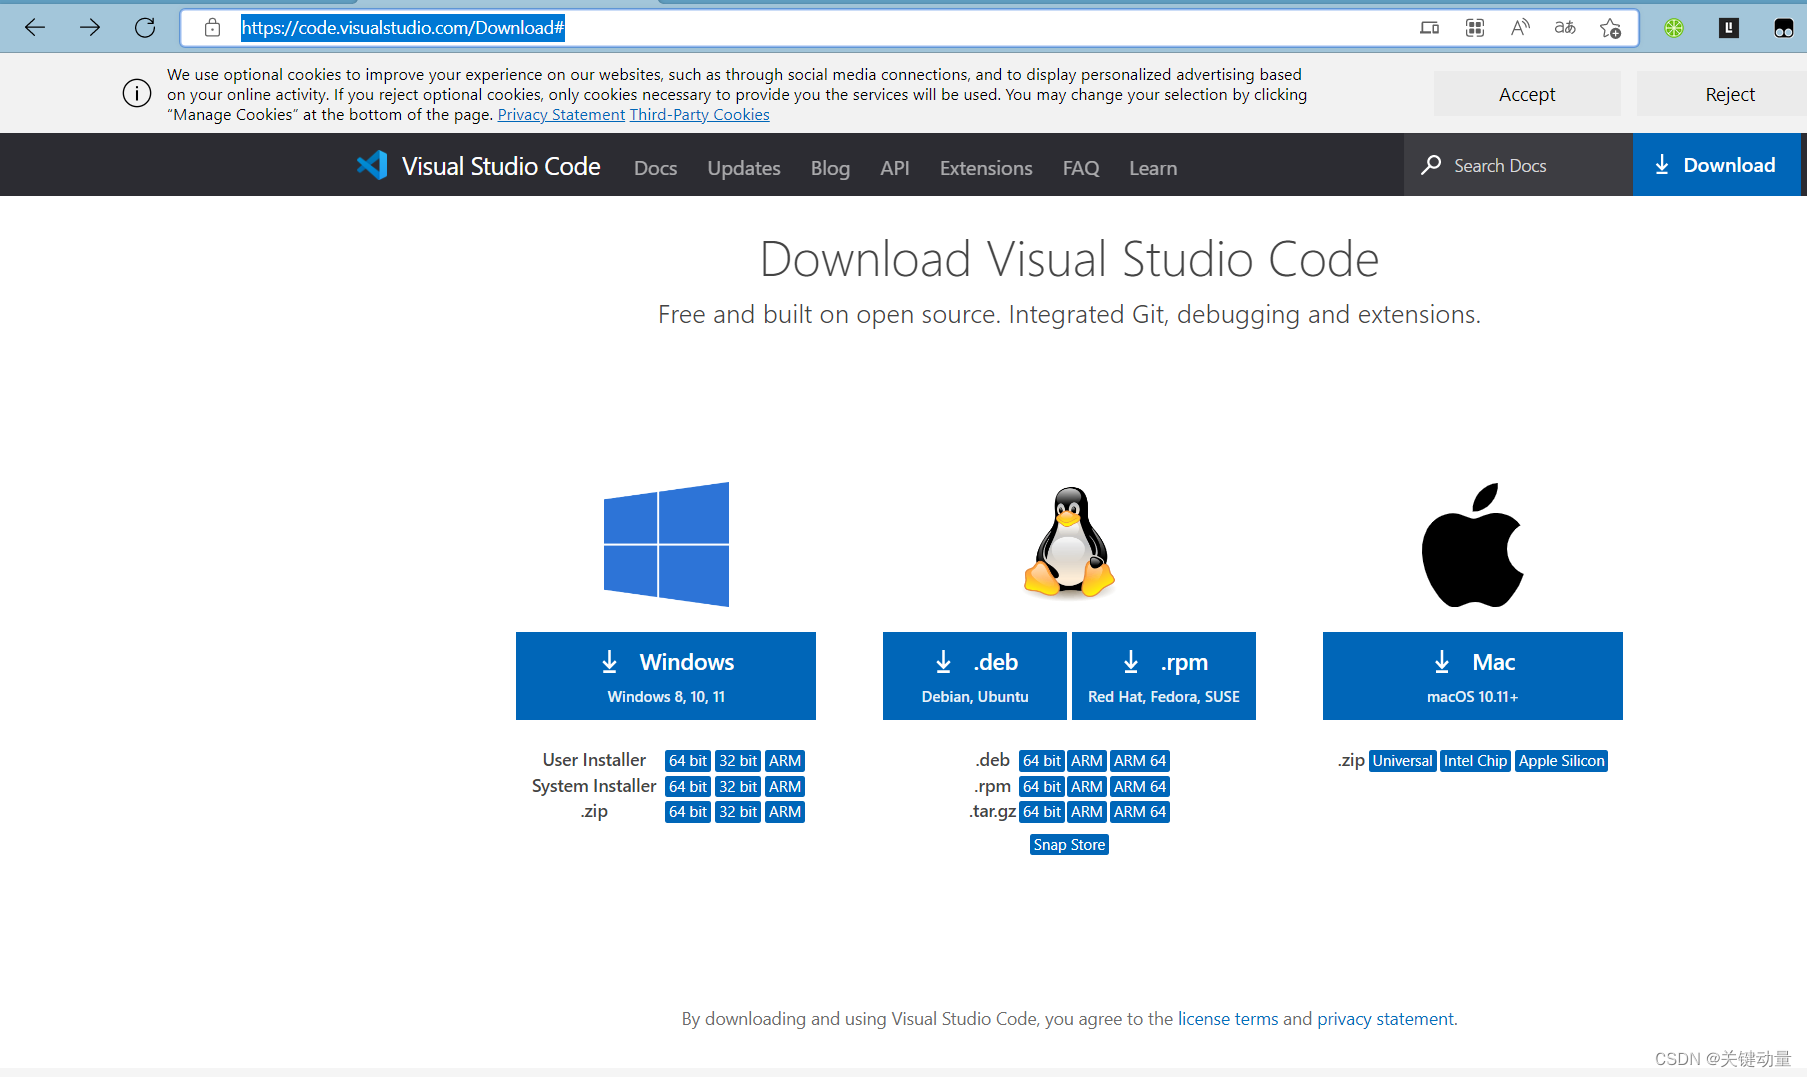Select Mac .zip Universal
This screenshot has width=1807, height=1077.
[x=1402, y=761]
